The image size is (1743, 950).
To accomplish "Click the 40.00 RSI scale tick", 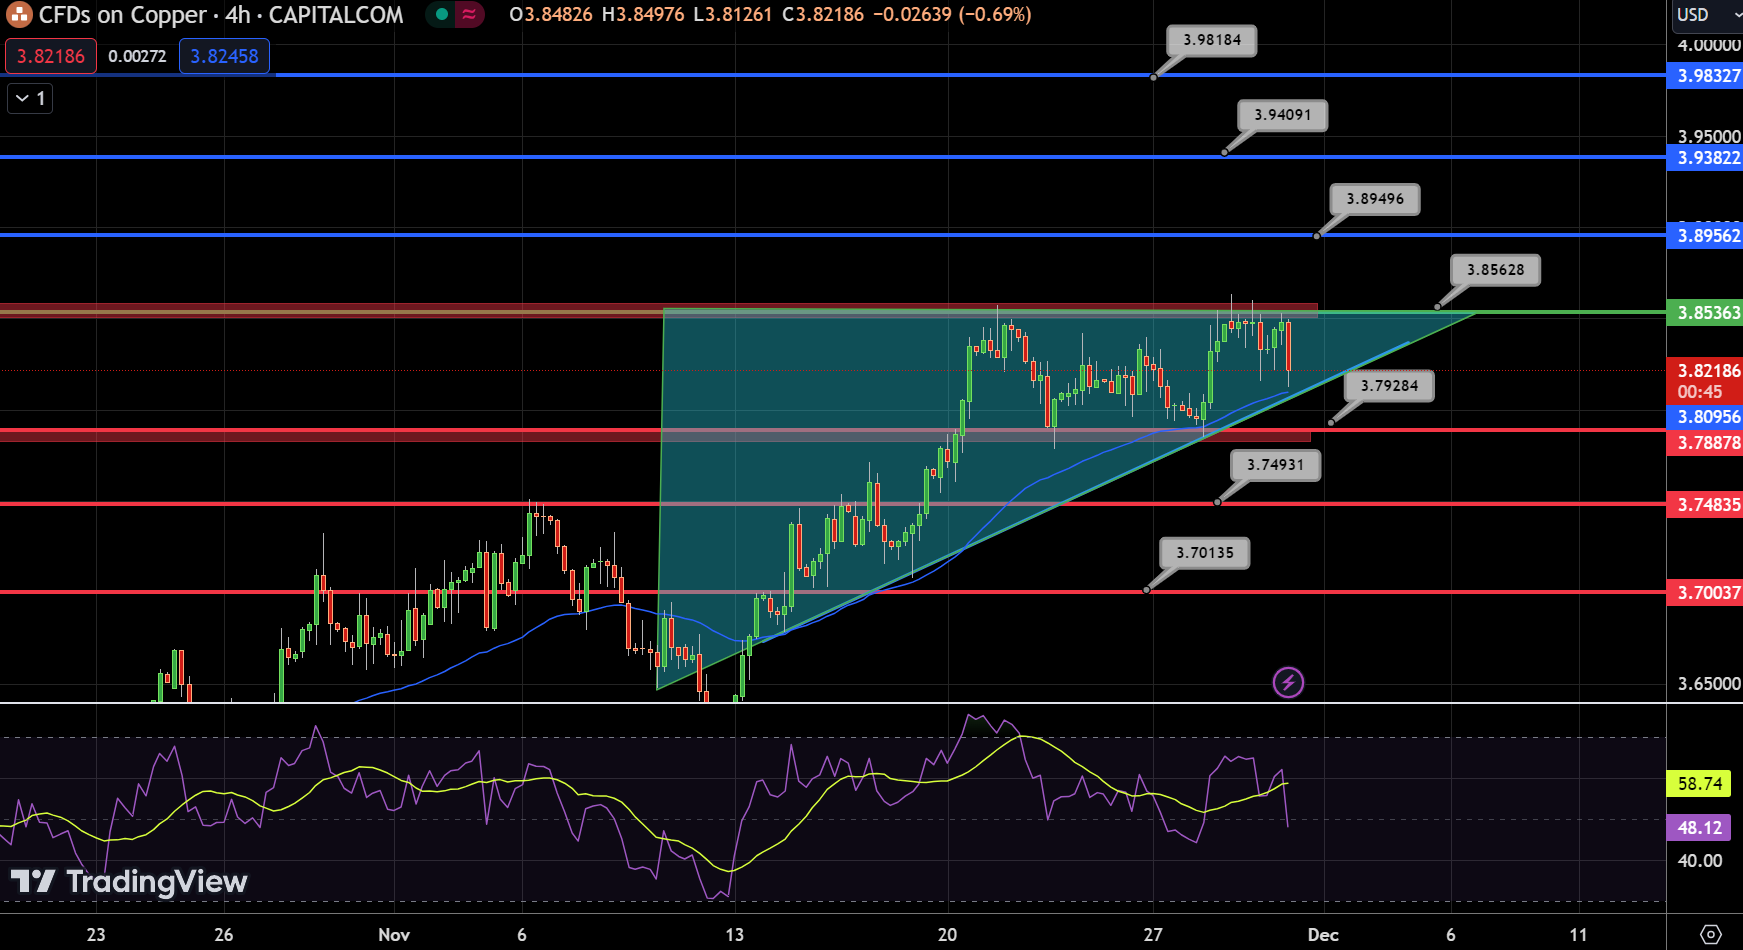I will point(1700,861).
